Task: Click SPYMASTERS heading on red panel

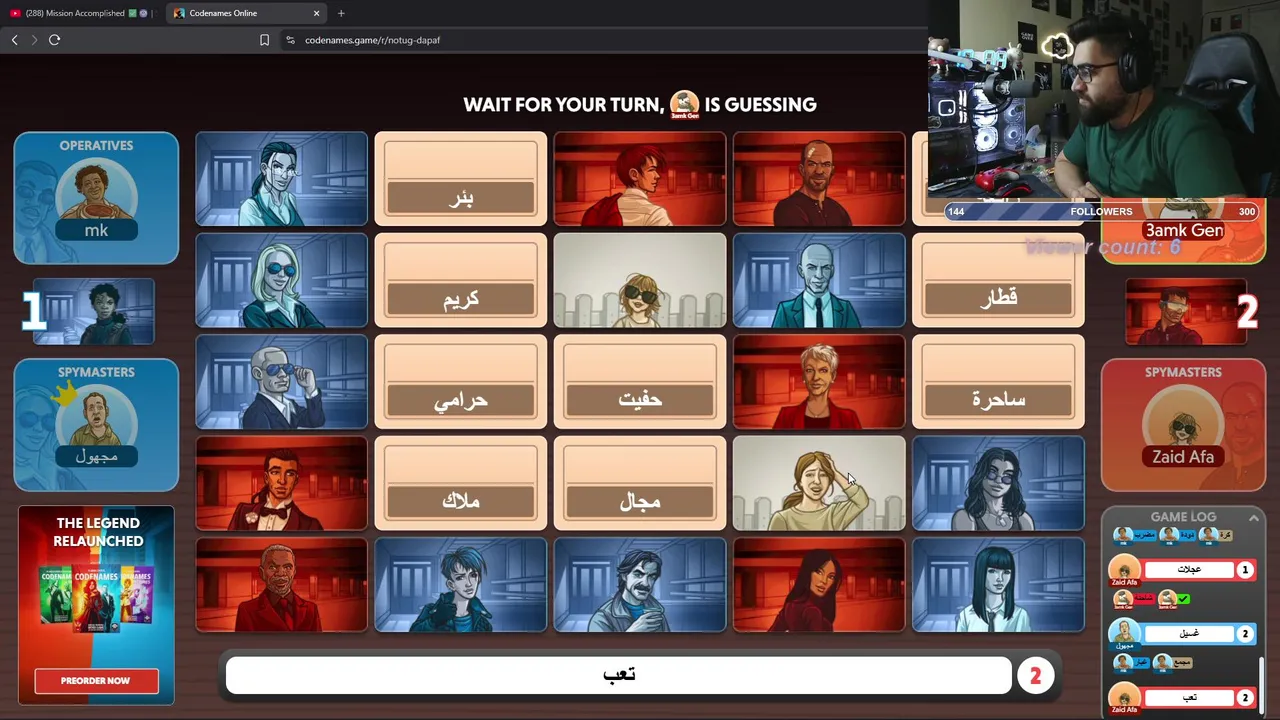Action: coord(1183,372)
